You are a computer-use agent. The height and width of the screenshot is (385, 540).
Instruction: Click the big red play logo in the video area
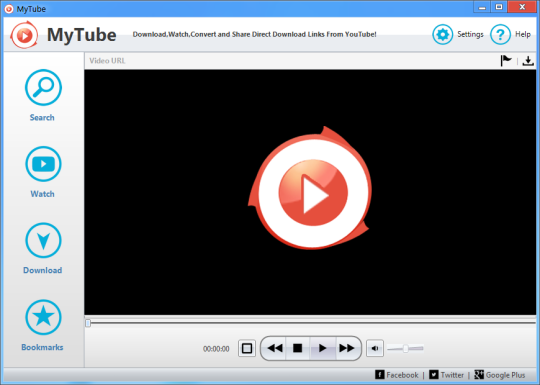pyautogui.click(x=310, y=188)
